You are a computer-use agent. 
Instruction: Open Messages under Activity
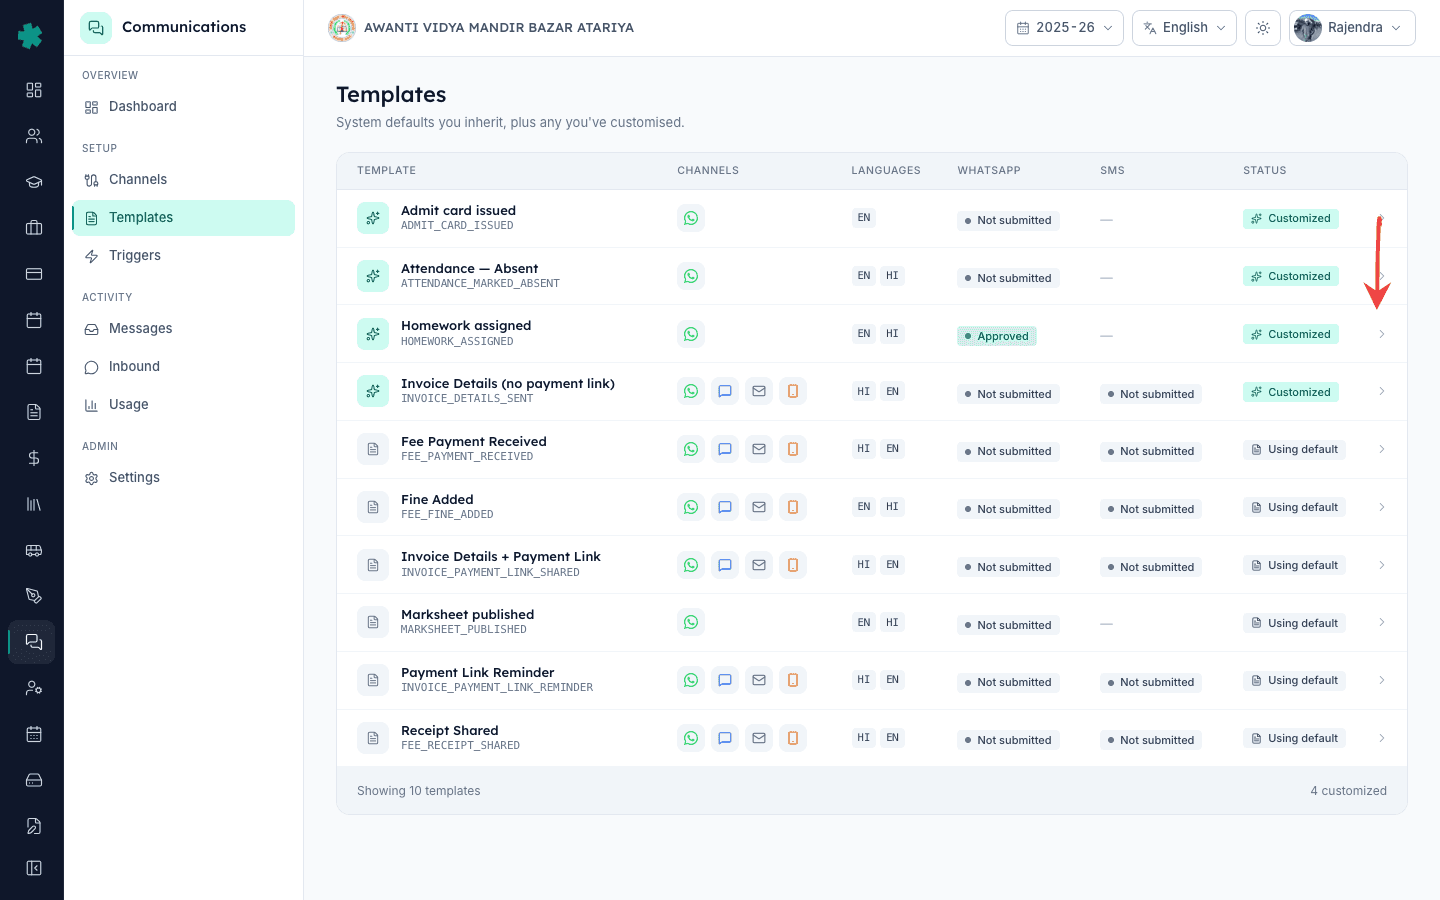point(183,329)
